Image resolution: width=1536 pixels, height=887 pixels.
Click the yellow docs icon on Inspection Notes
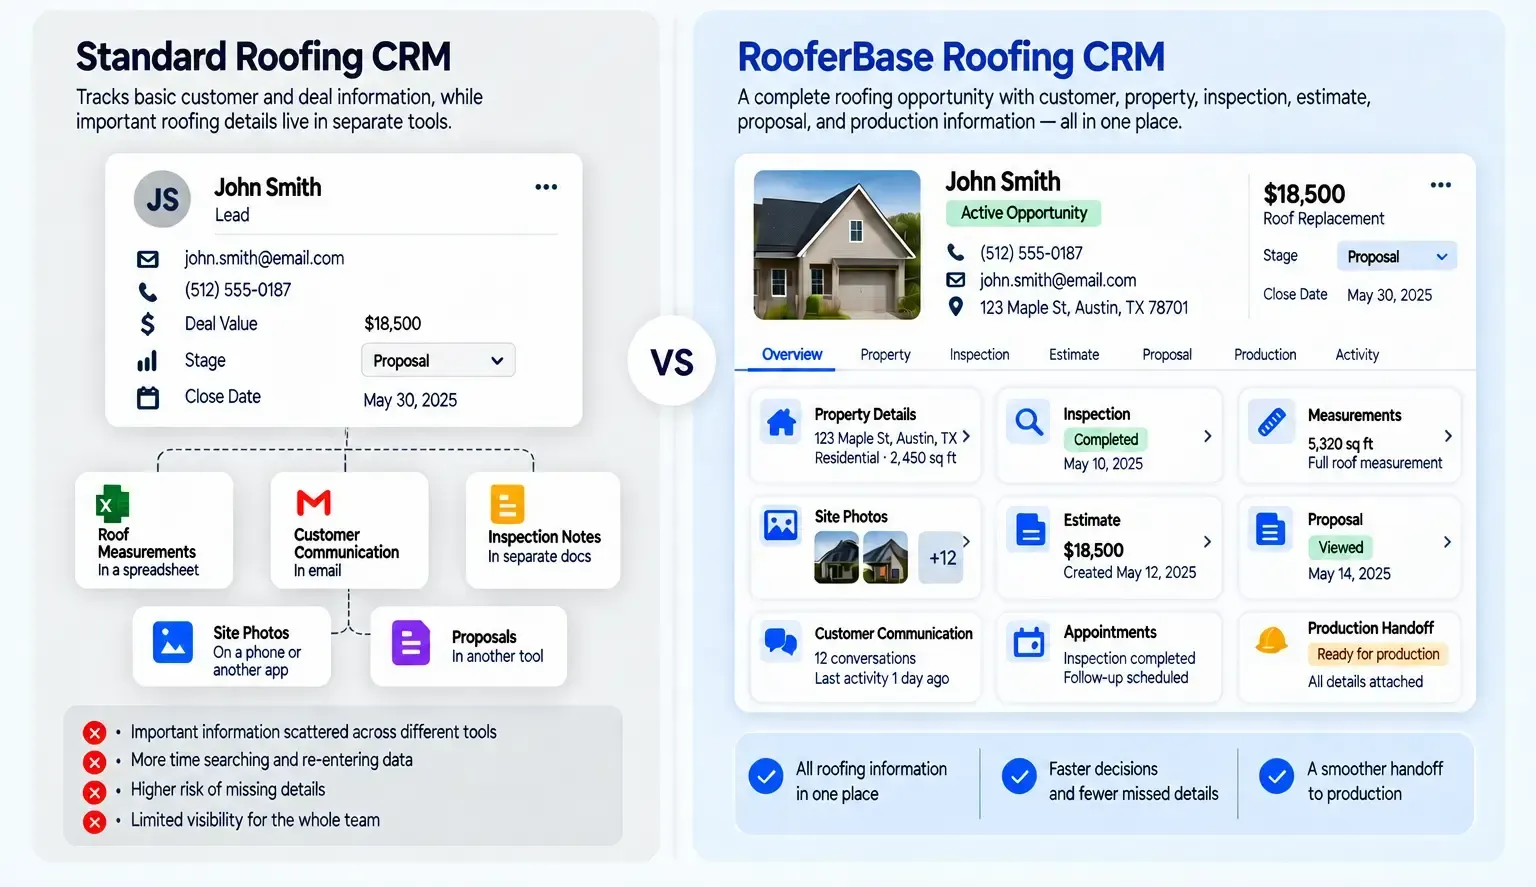pyautogui.click(x=507, y=504)
